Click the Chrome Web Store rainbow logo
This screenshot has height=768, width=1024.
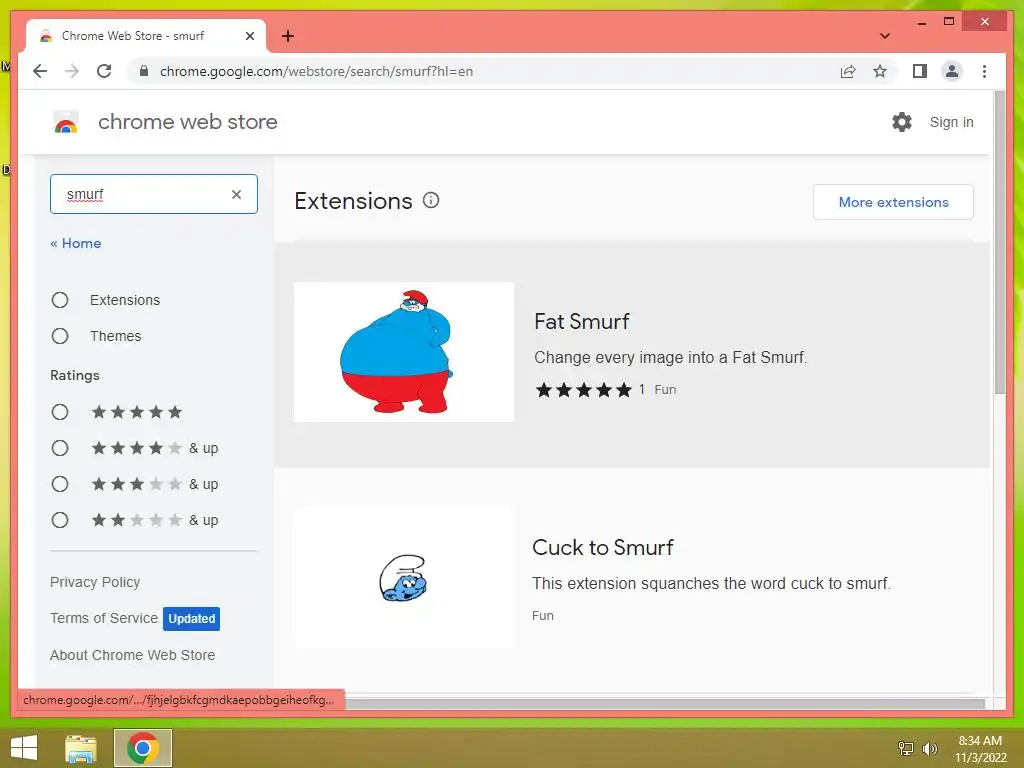click(65, 122)
